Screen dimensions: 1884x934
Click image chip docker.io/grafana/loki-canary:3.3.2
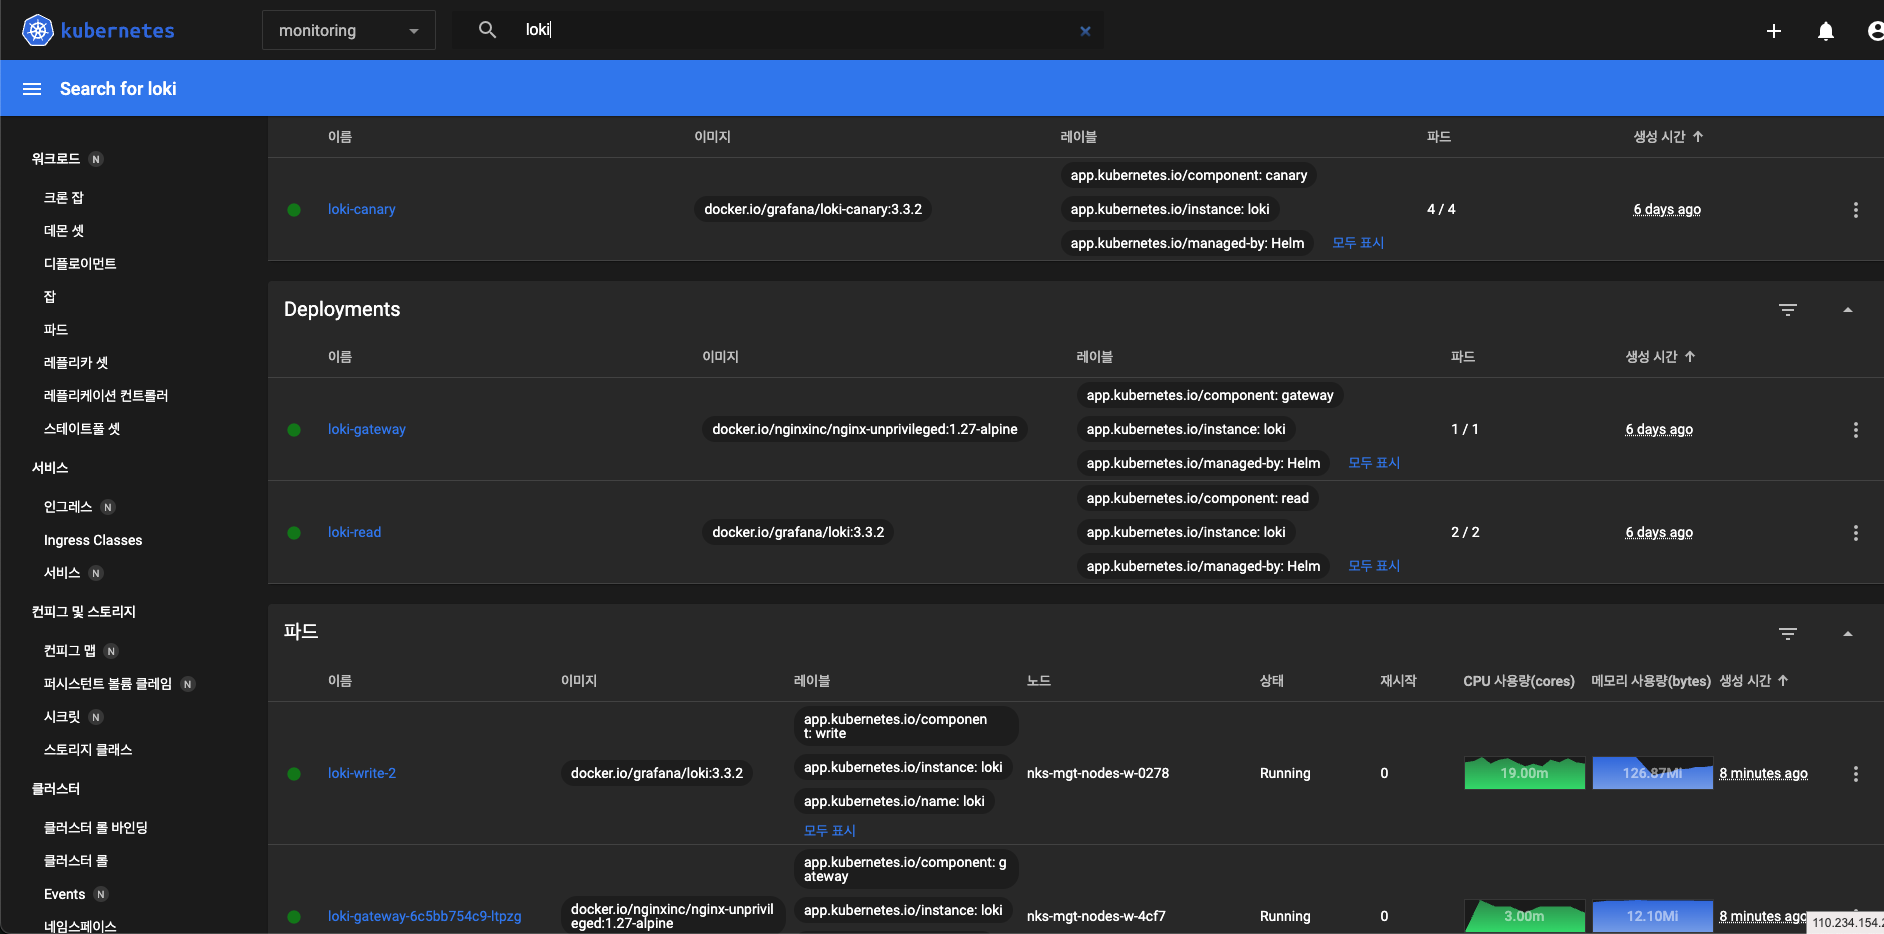[813, 209]
